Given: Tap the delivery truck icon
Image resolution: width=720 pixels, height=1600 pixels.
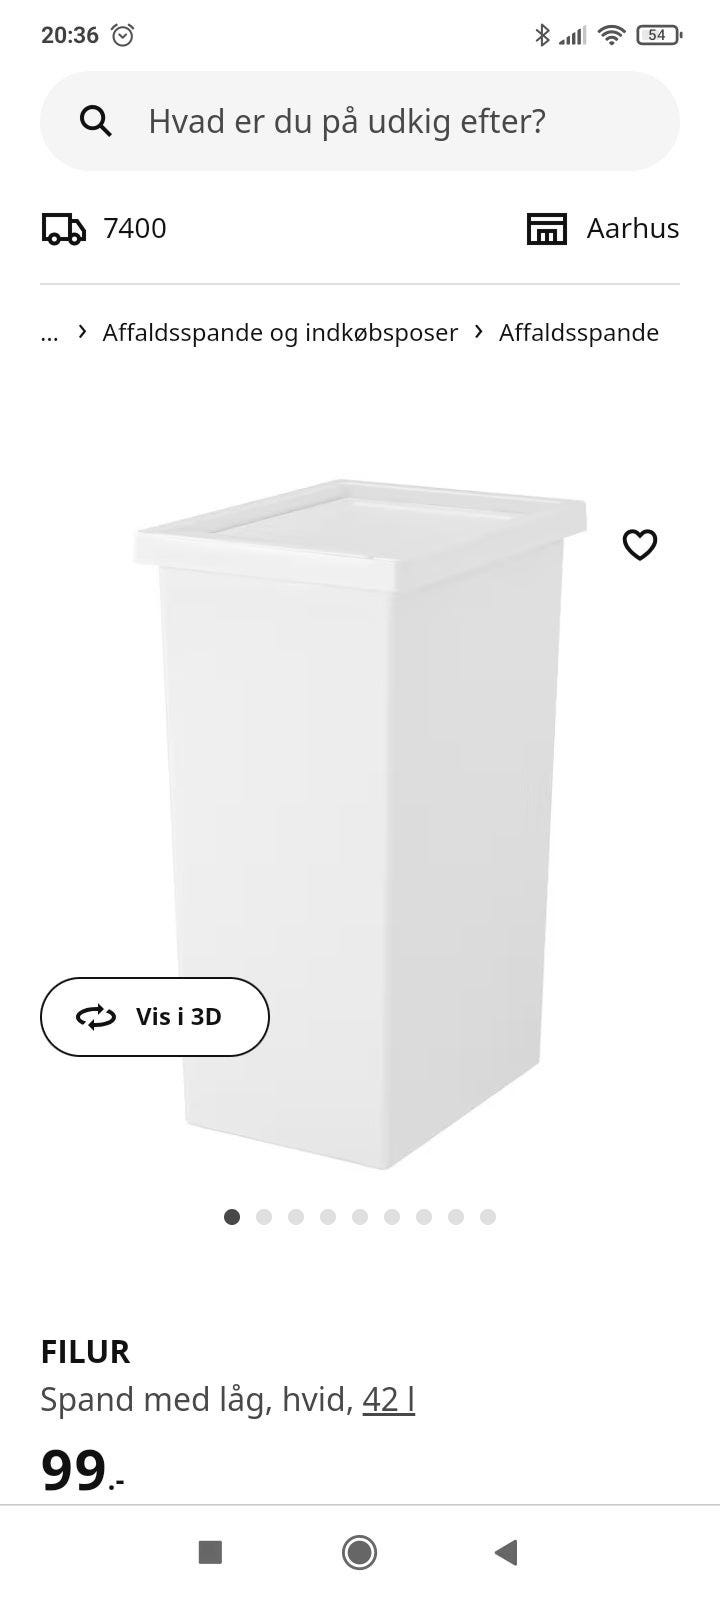Looking at the screenshot, I should (x=63, y=229).
